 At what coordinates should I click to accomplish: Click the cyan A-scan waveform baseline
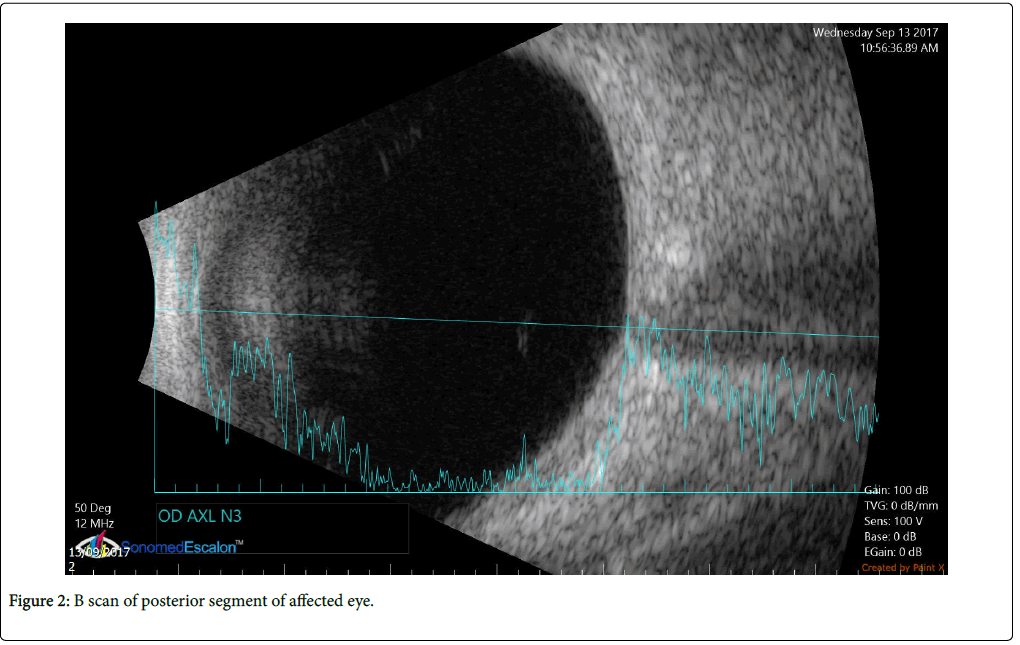[500, 492]
